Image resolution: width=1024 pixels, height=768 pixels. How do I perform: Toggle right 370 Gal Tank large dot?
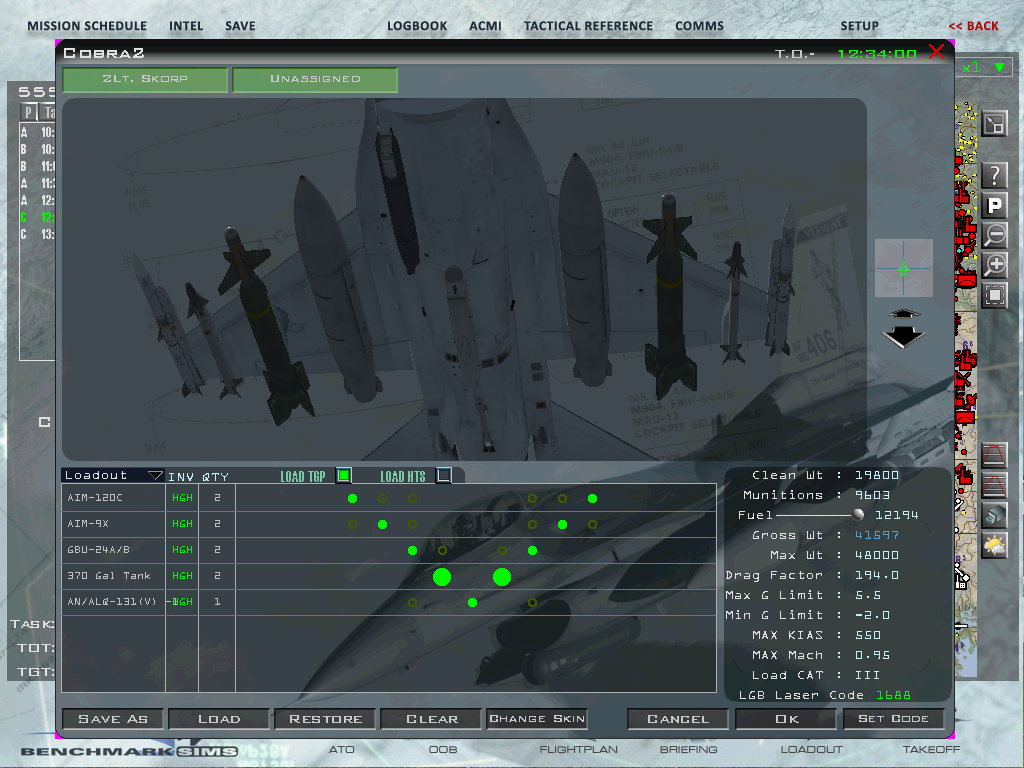(x=502, y=577)
